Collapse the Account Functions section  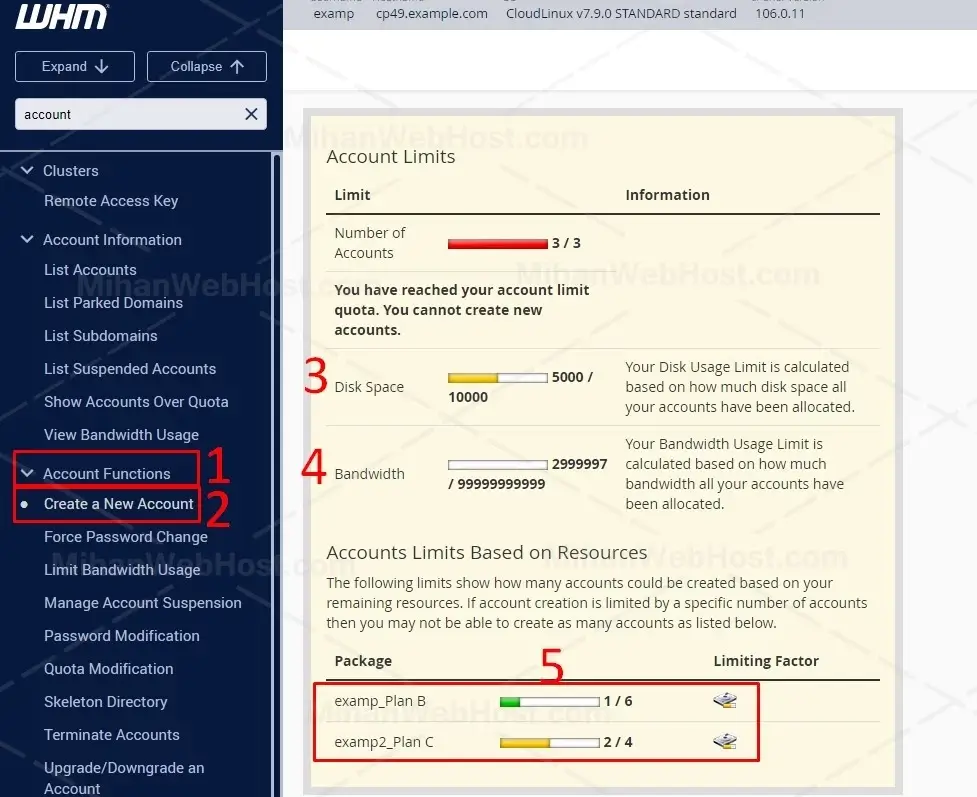(x=28, y=474)
